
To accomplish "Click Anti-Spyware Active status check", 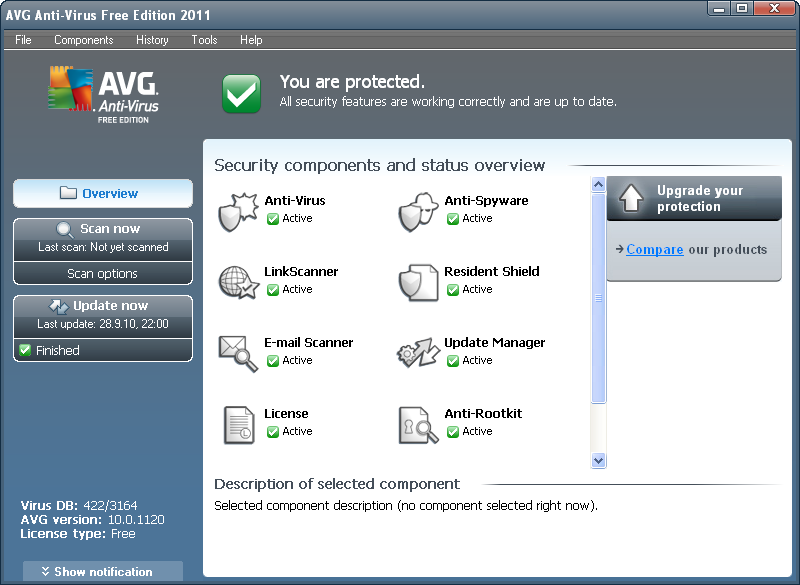I will pyautogui.click(x=453, y=219).
